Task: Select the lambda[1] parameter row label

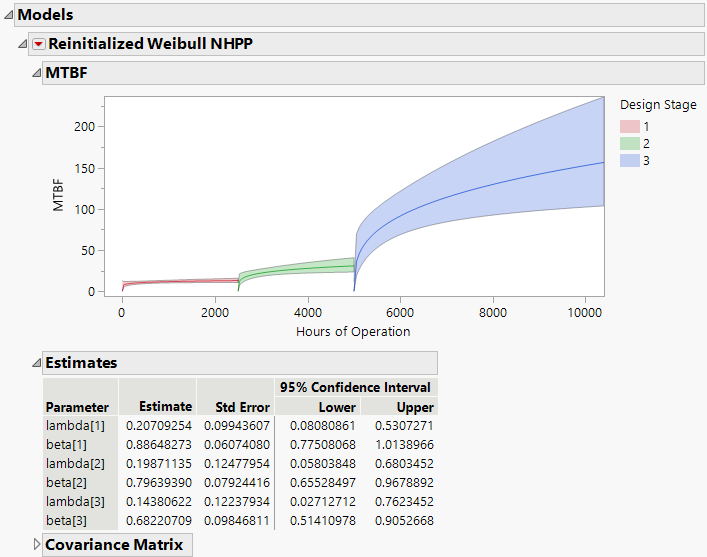Action: (72, 426)
